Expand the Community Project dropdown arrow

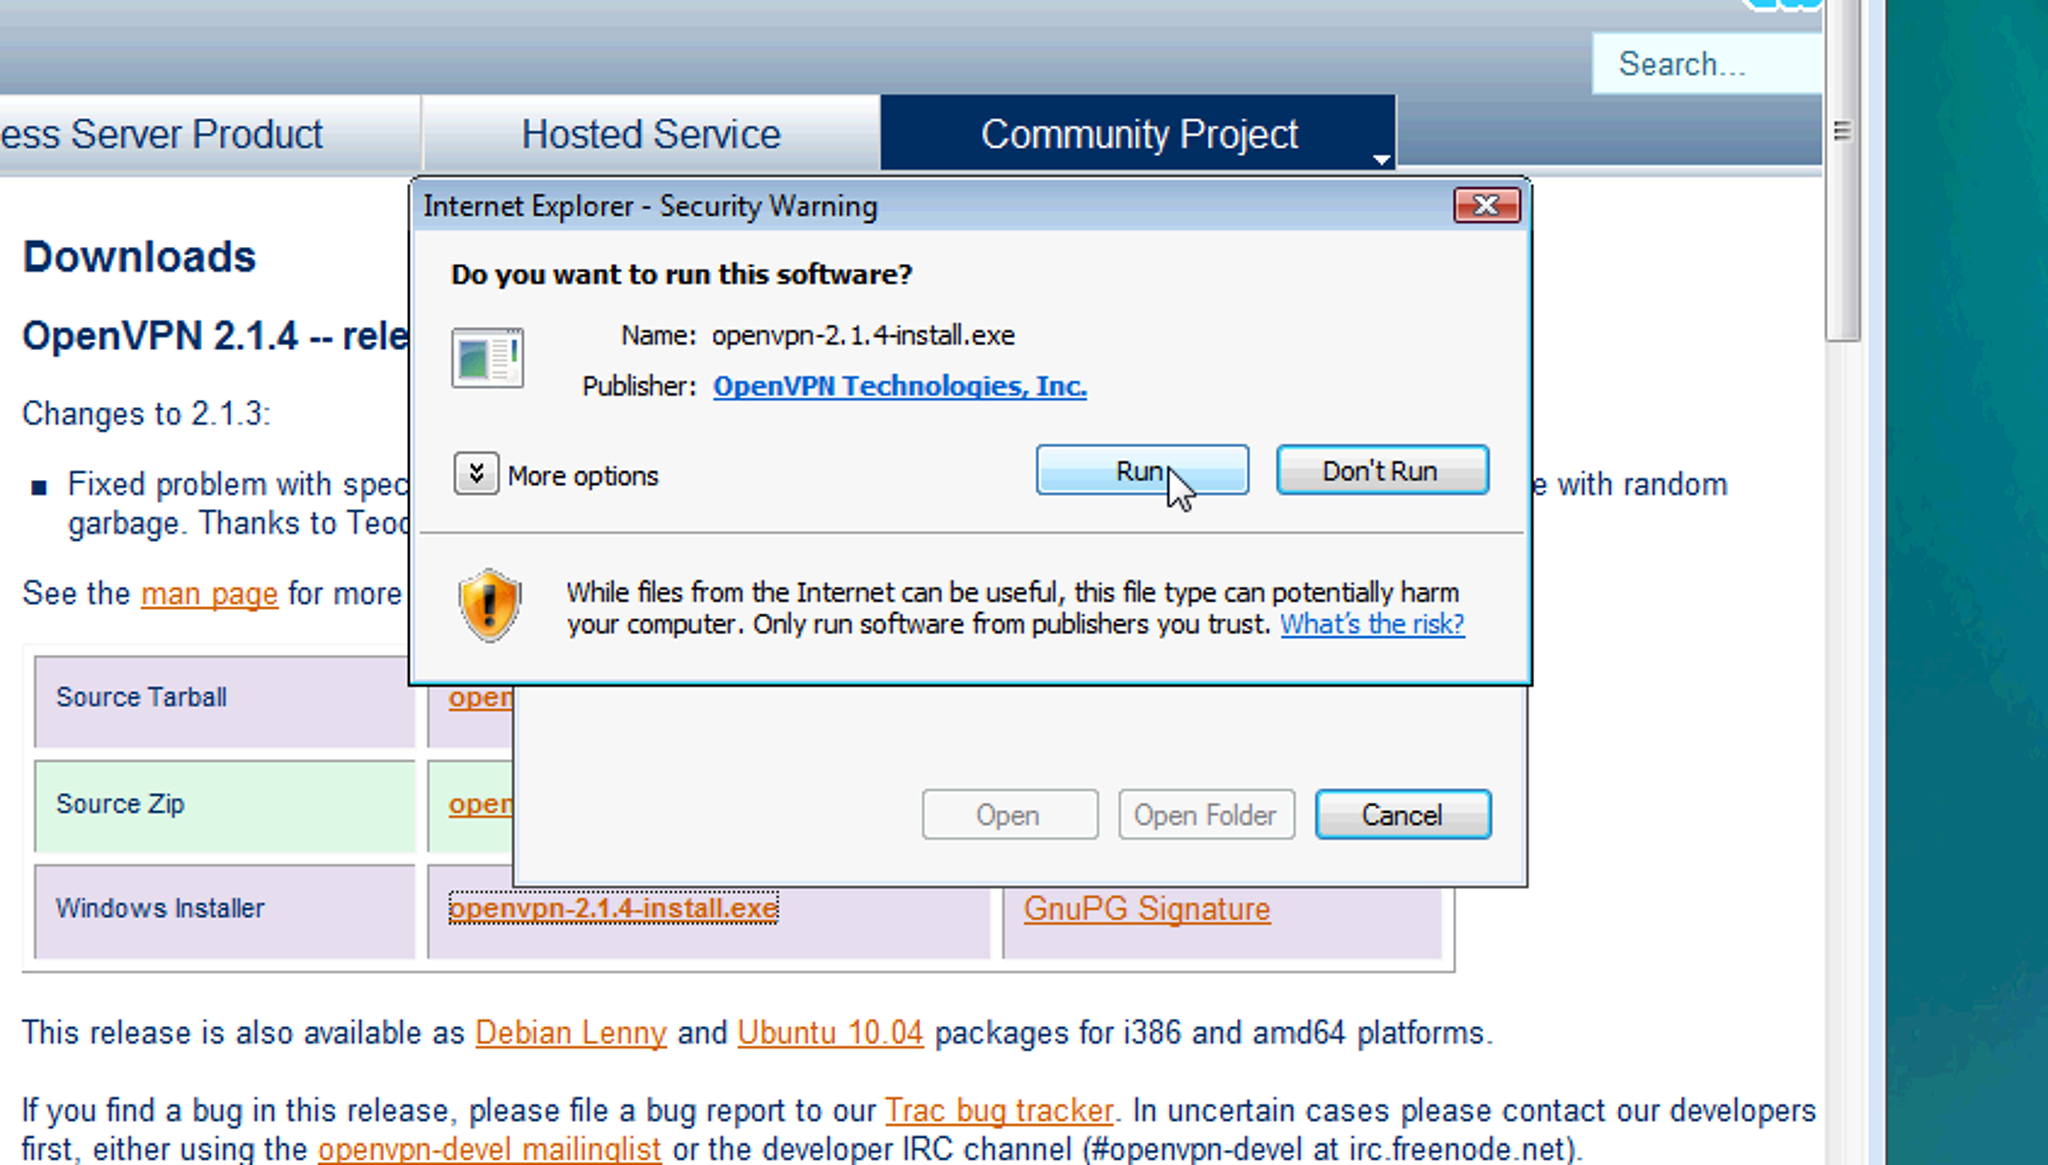[1381, 159]
